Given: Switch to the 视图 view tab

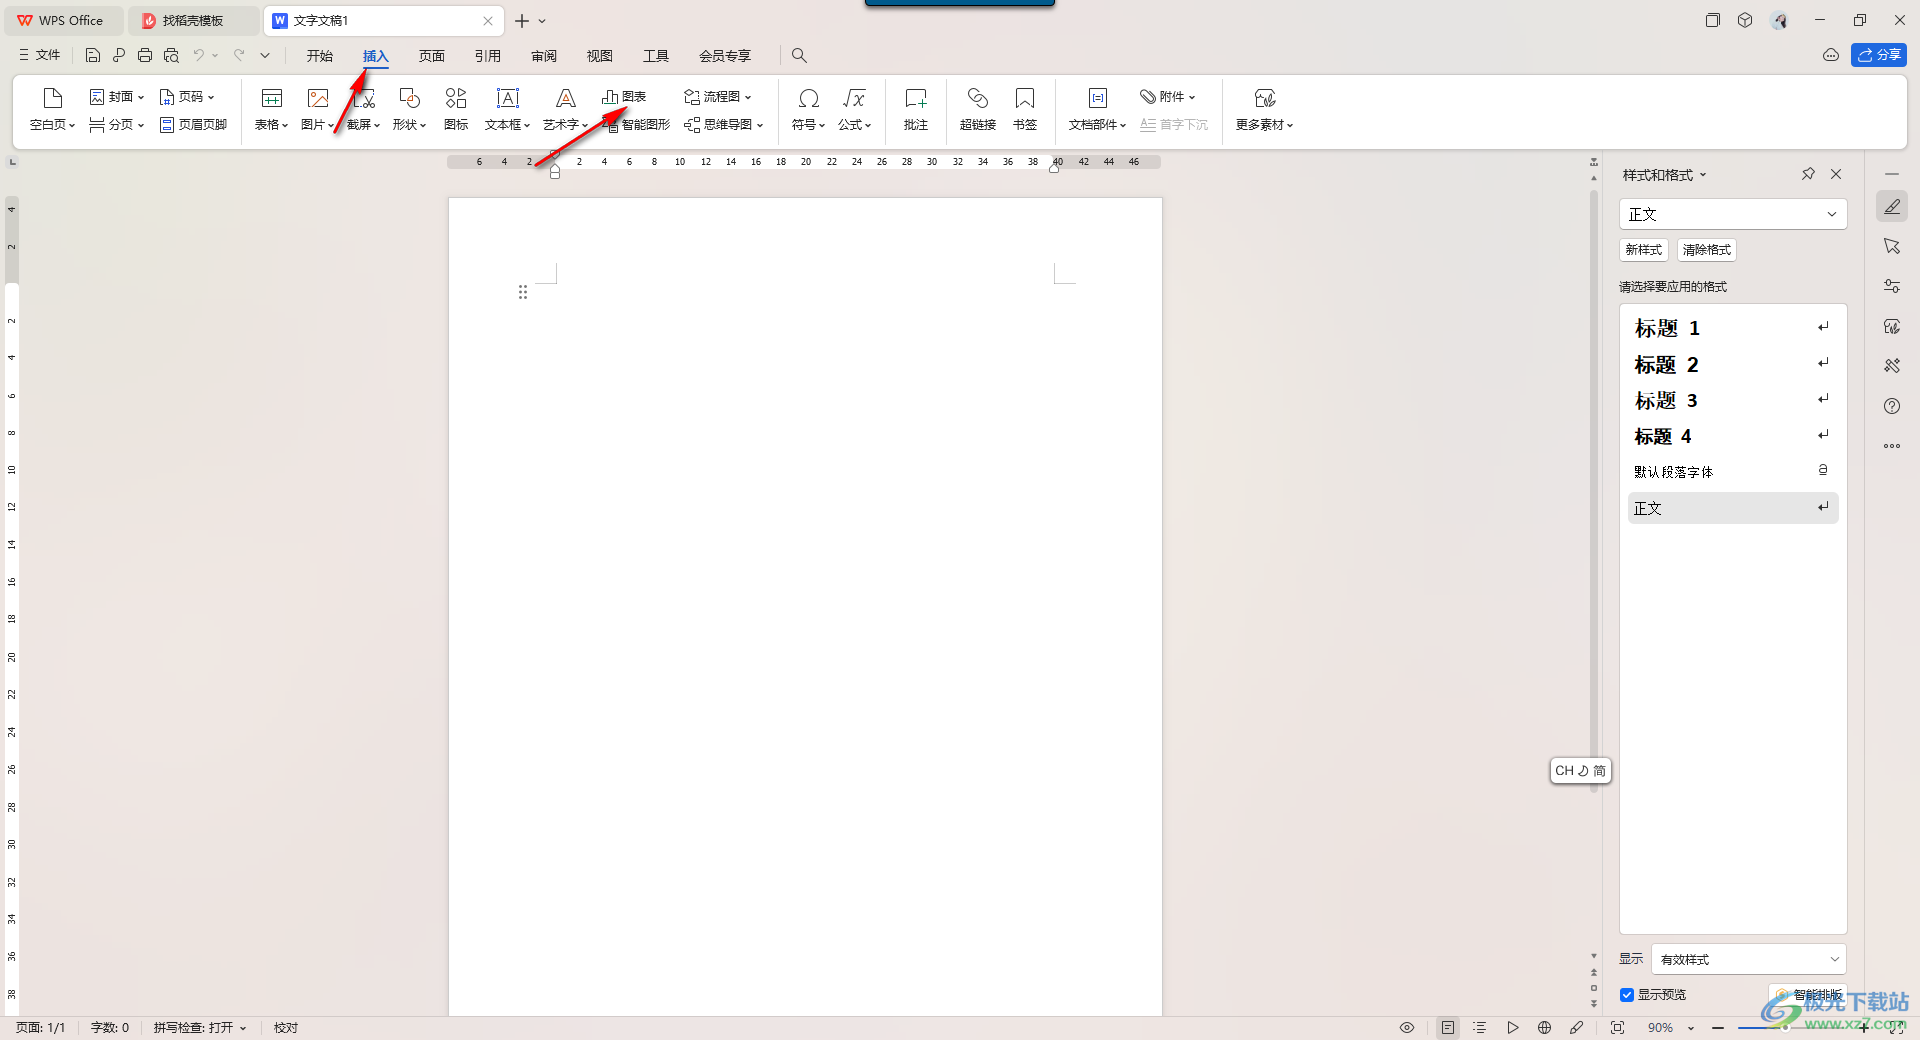Looking at the screenshot, I should 600,56.
